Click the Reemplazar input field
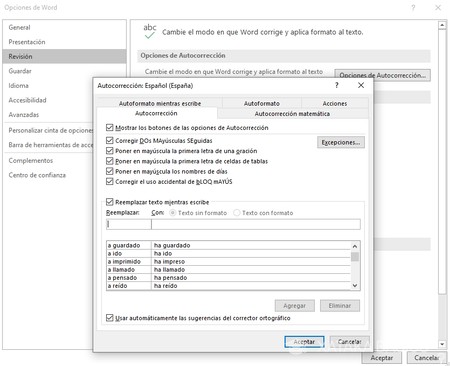The height and width of the screenshot is (366, 450). point(129,224)
